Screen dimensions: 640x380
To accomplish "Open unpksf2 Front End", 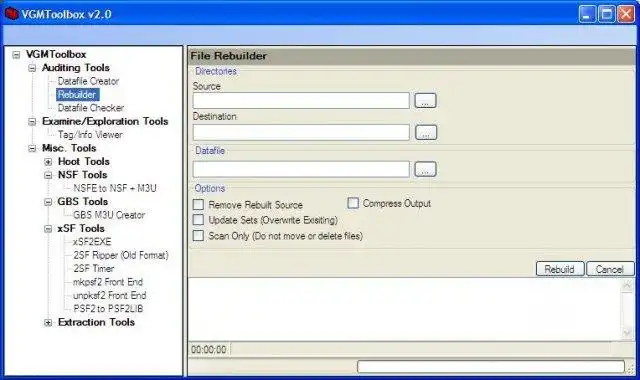I will (109, 296).
